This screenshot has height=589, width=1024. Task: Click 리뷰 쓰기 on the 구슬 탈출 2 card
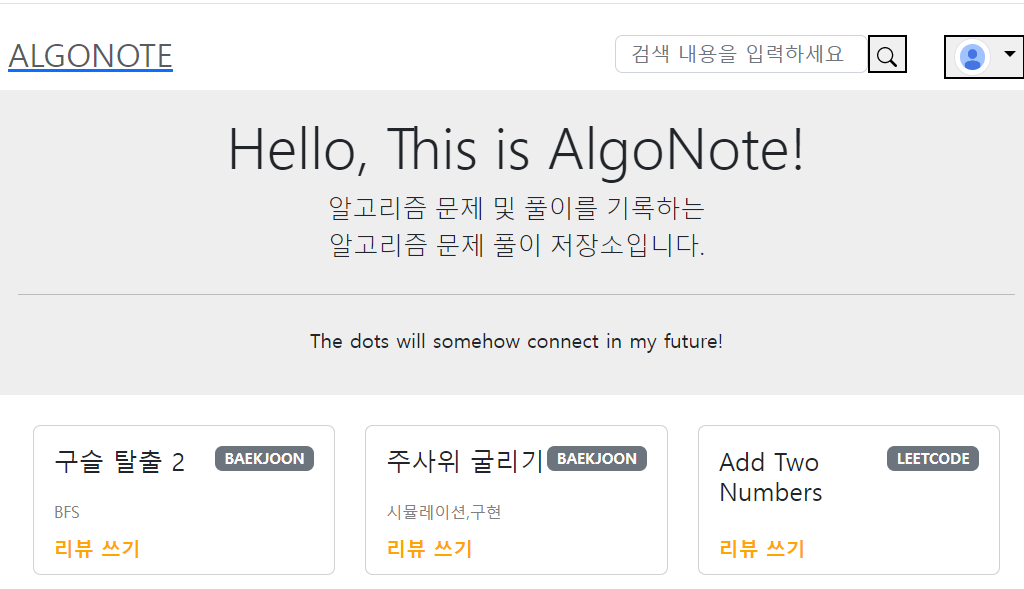tap(96, 548)
